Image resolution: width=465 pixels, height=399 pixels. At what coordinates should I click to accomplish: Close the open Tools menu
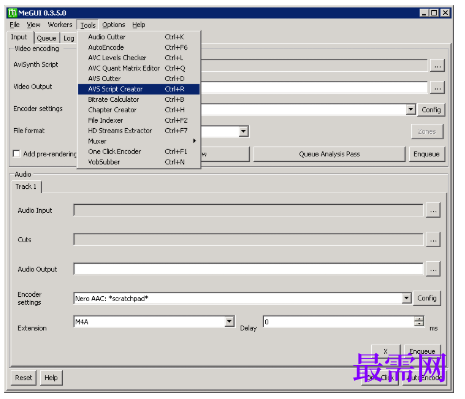88,25
